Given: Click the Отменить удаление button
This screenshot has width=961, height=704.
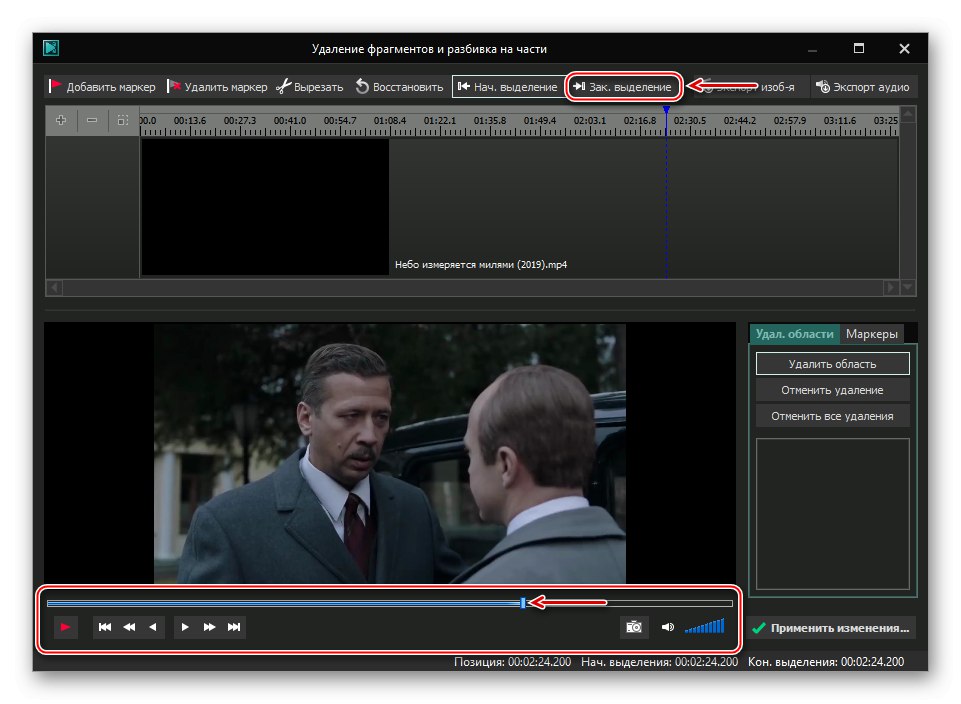Looking at the screenshot, I should [832, 390].
